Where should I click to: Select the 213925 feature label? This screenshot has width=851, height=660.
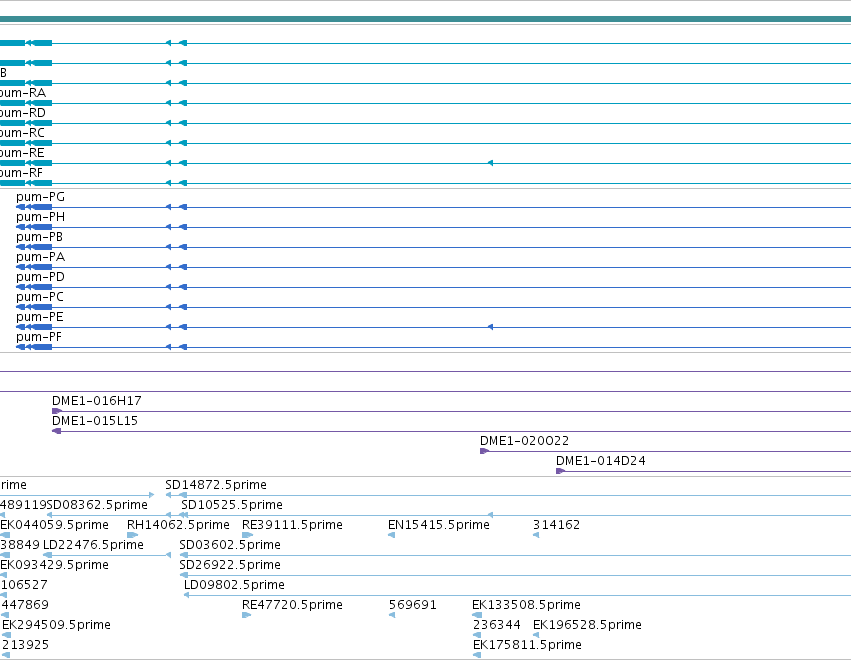pos(26,645)
